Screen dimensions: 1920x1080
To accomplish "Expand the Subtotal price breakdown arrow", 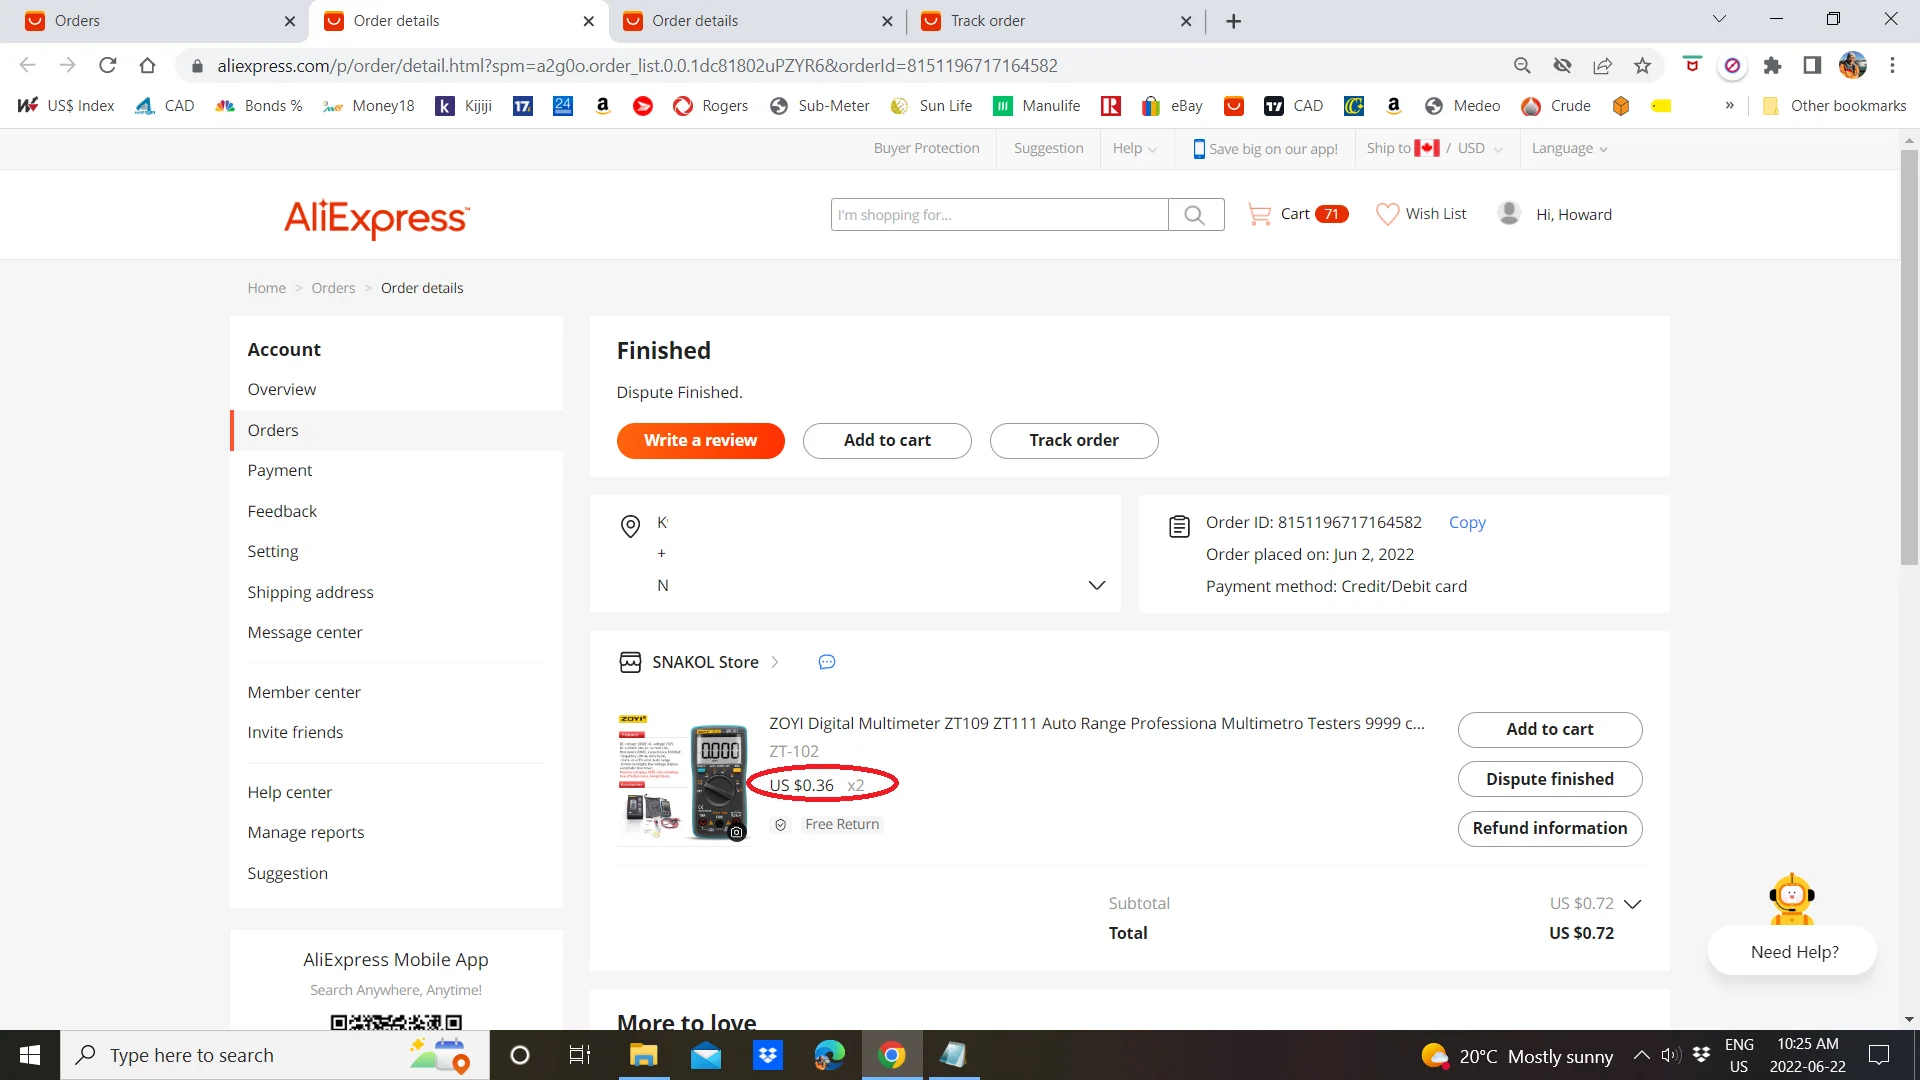I will 1633,904.
